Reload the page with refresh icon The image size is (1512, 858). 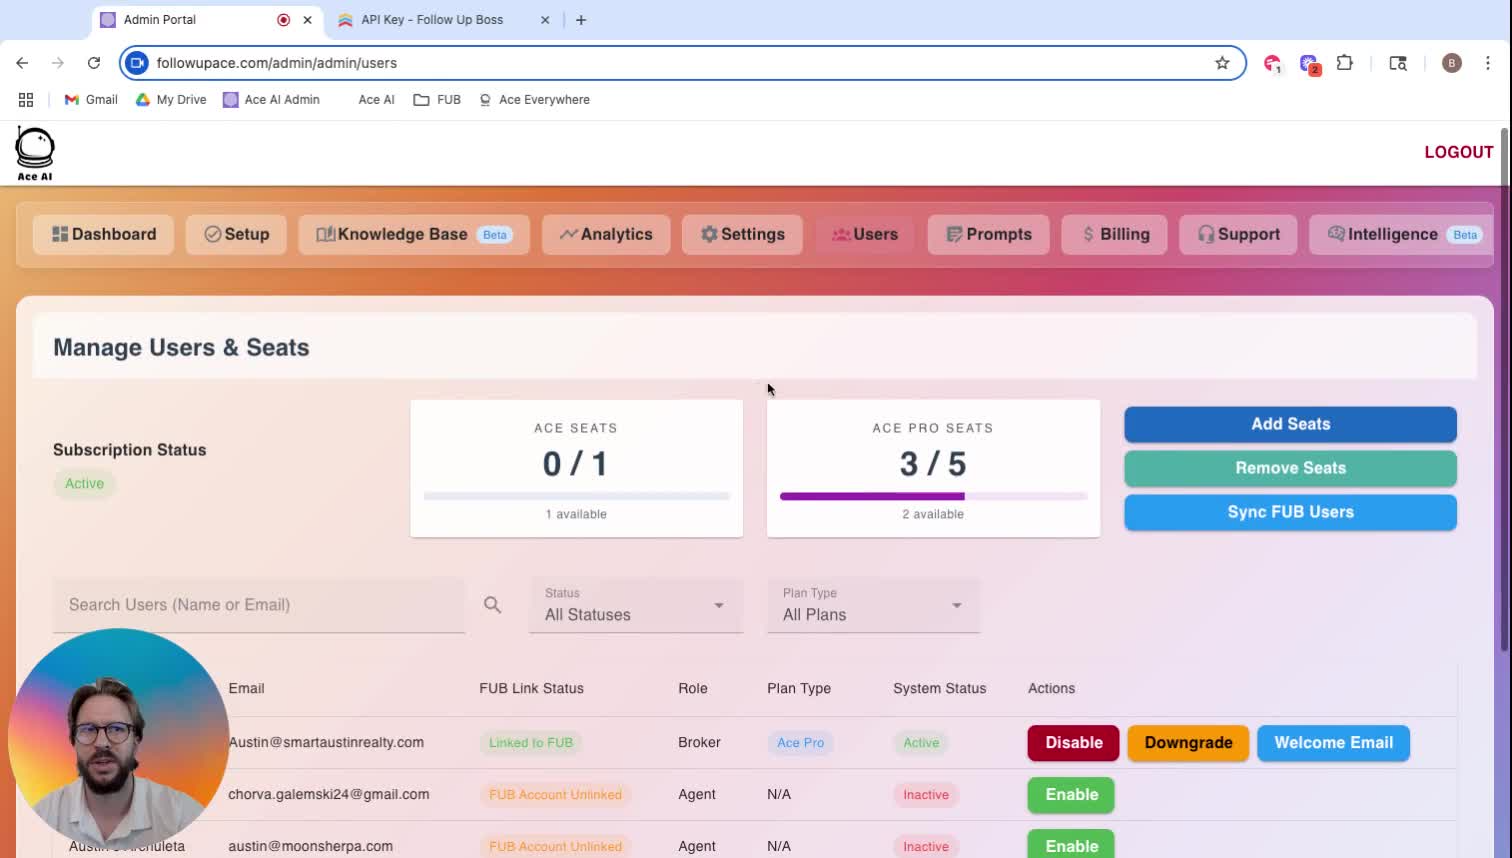point(94,63)
